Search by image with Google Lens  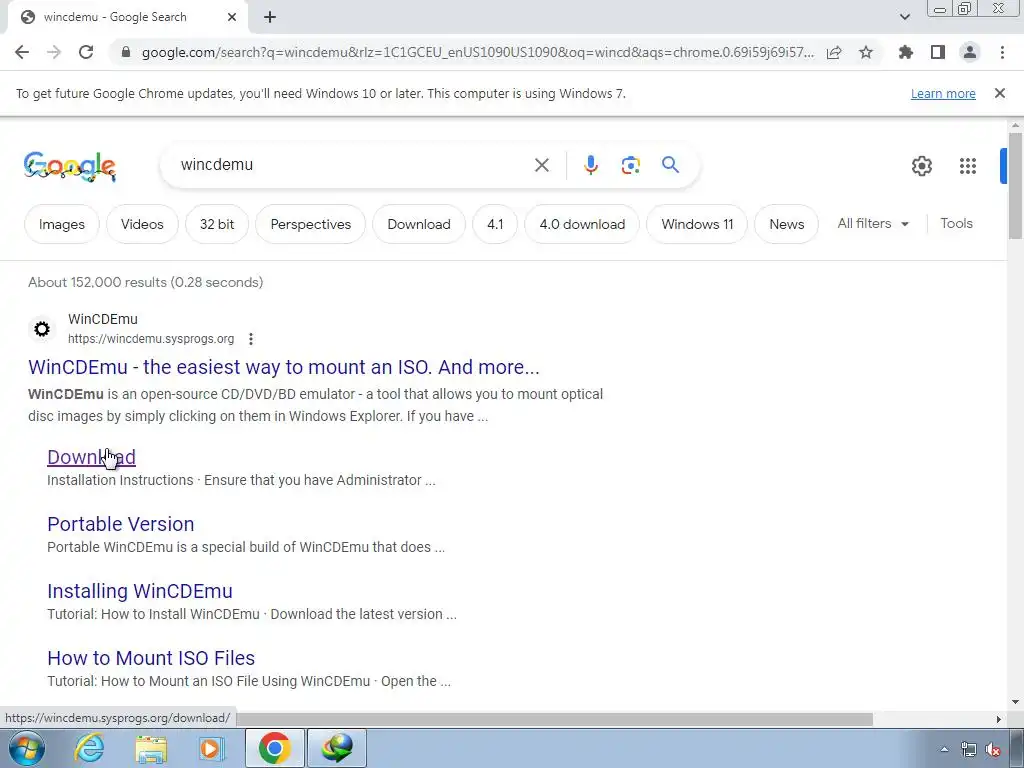tap(630, 165)
